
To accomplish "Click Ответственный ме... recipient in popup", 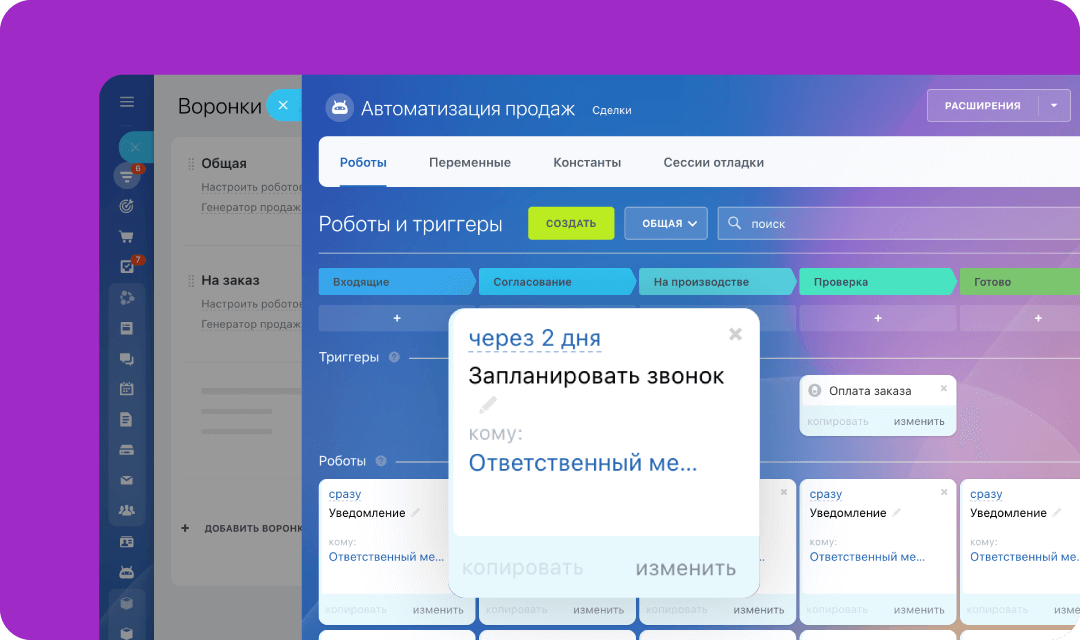I will point(583,462).
